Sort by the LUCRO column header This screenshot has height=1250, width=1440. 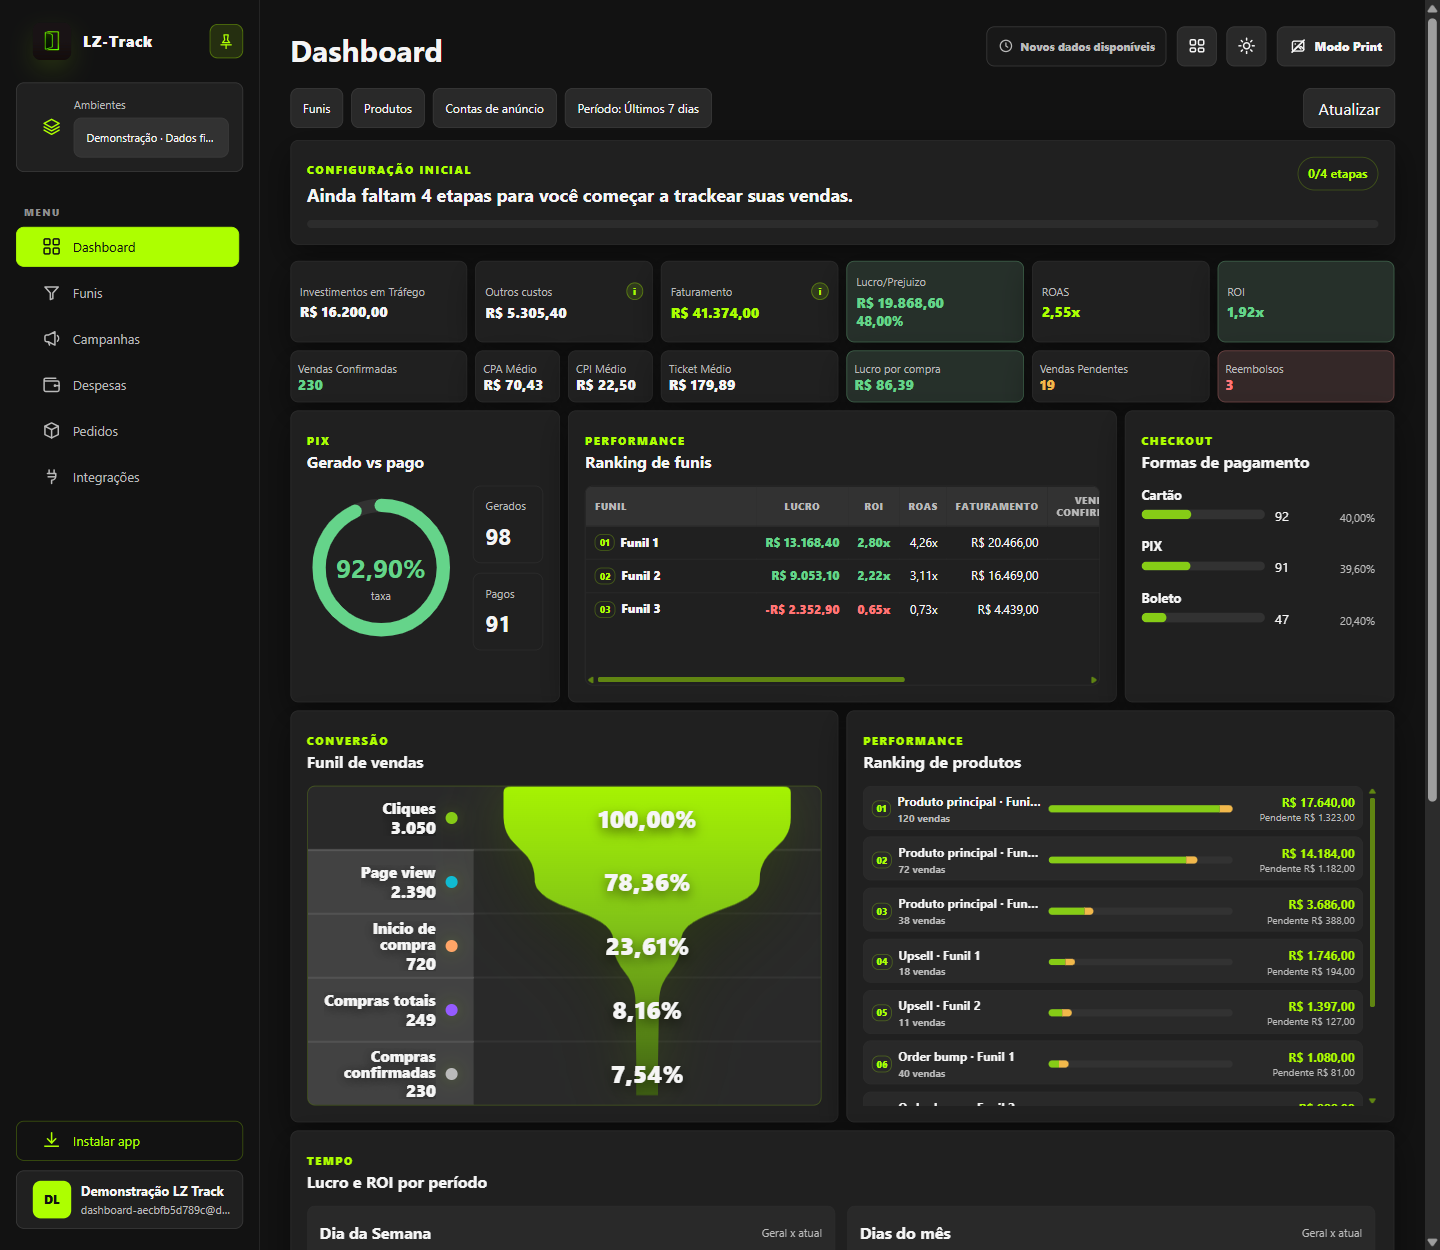802,507
